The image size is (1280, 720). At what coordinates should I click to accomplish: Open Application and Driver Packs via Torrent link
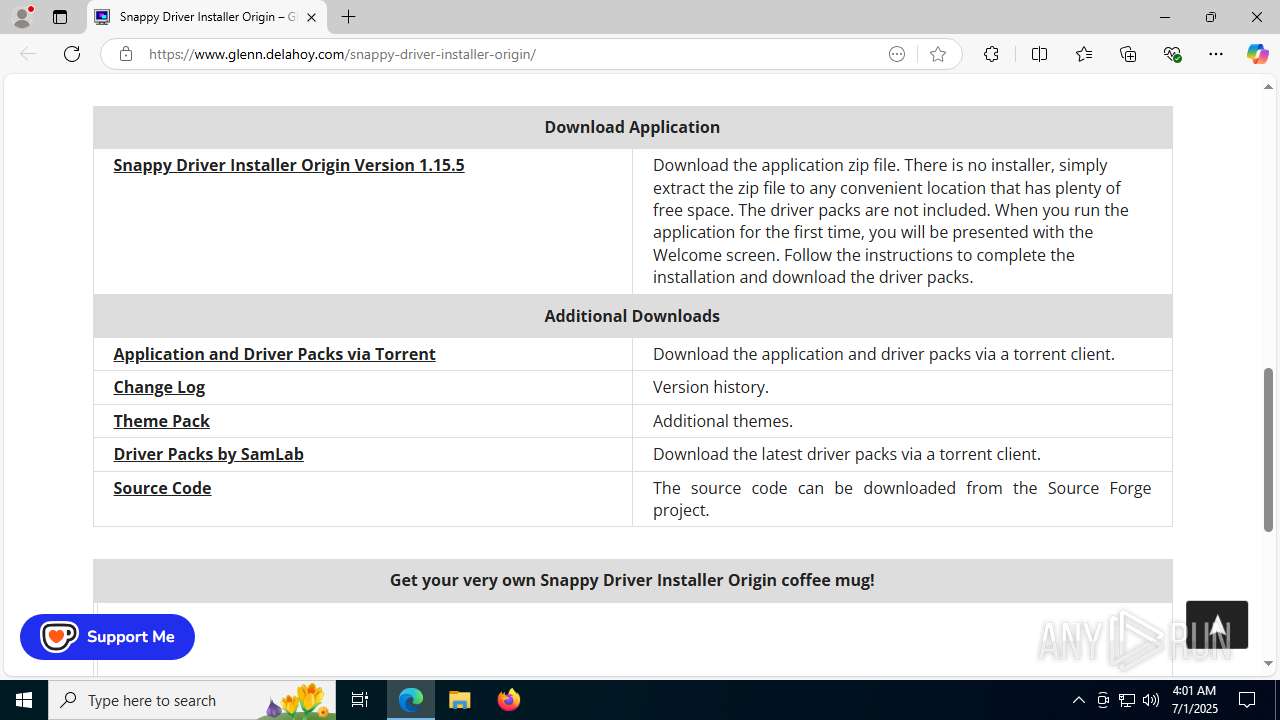[274, 354]
